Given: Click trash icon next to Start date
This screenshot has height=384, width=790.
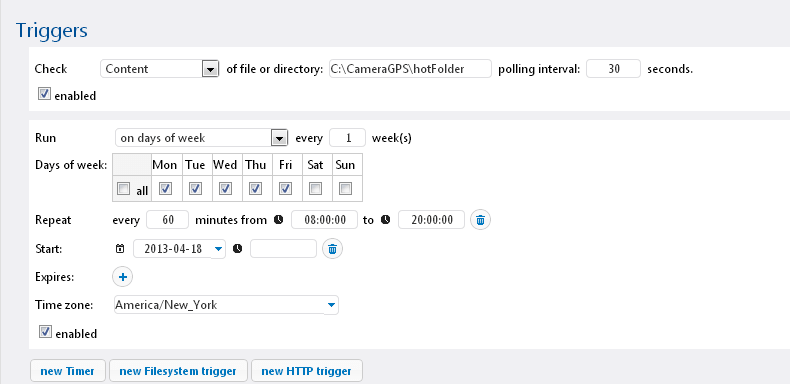Looking at the screenshot, I should coord(333,249).
